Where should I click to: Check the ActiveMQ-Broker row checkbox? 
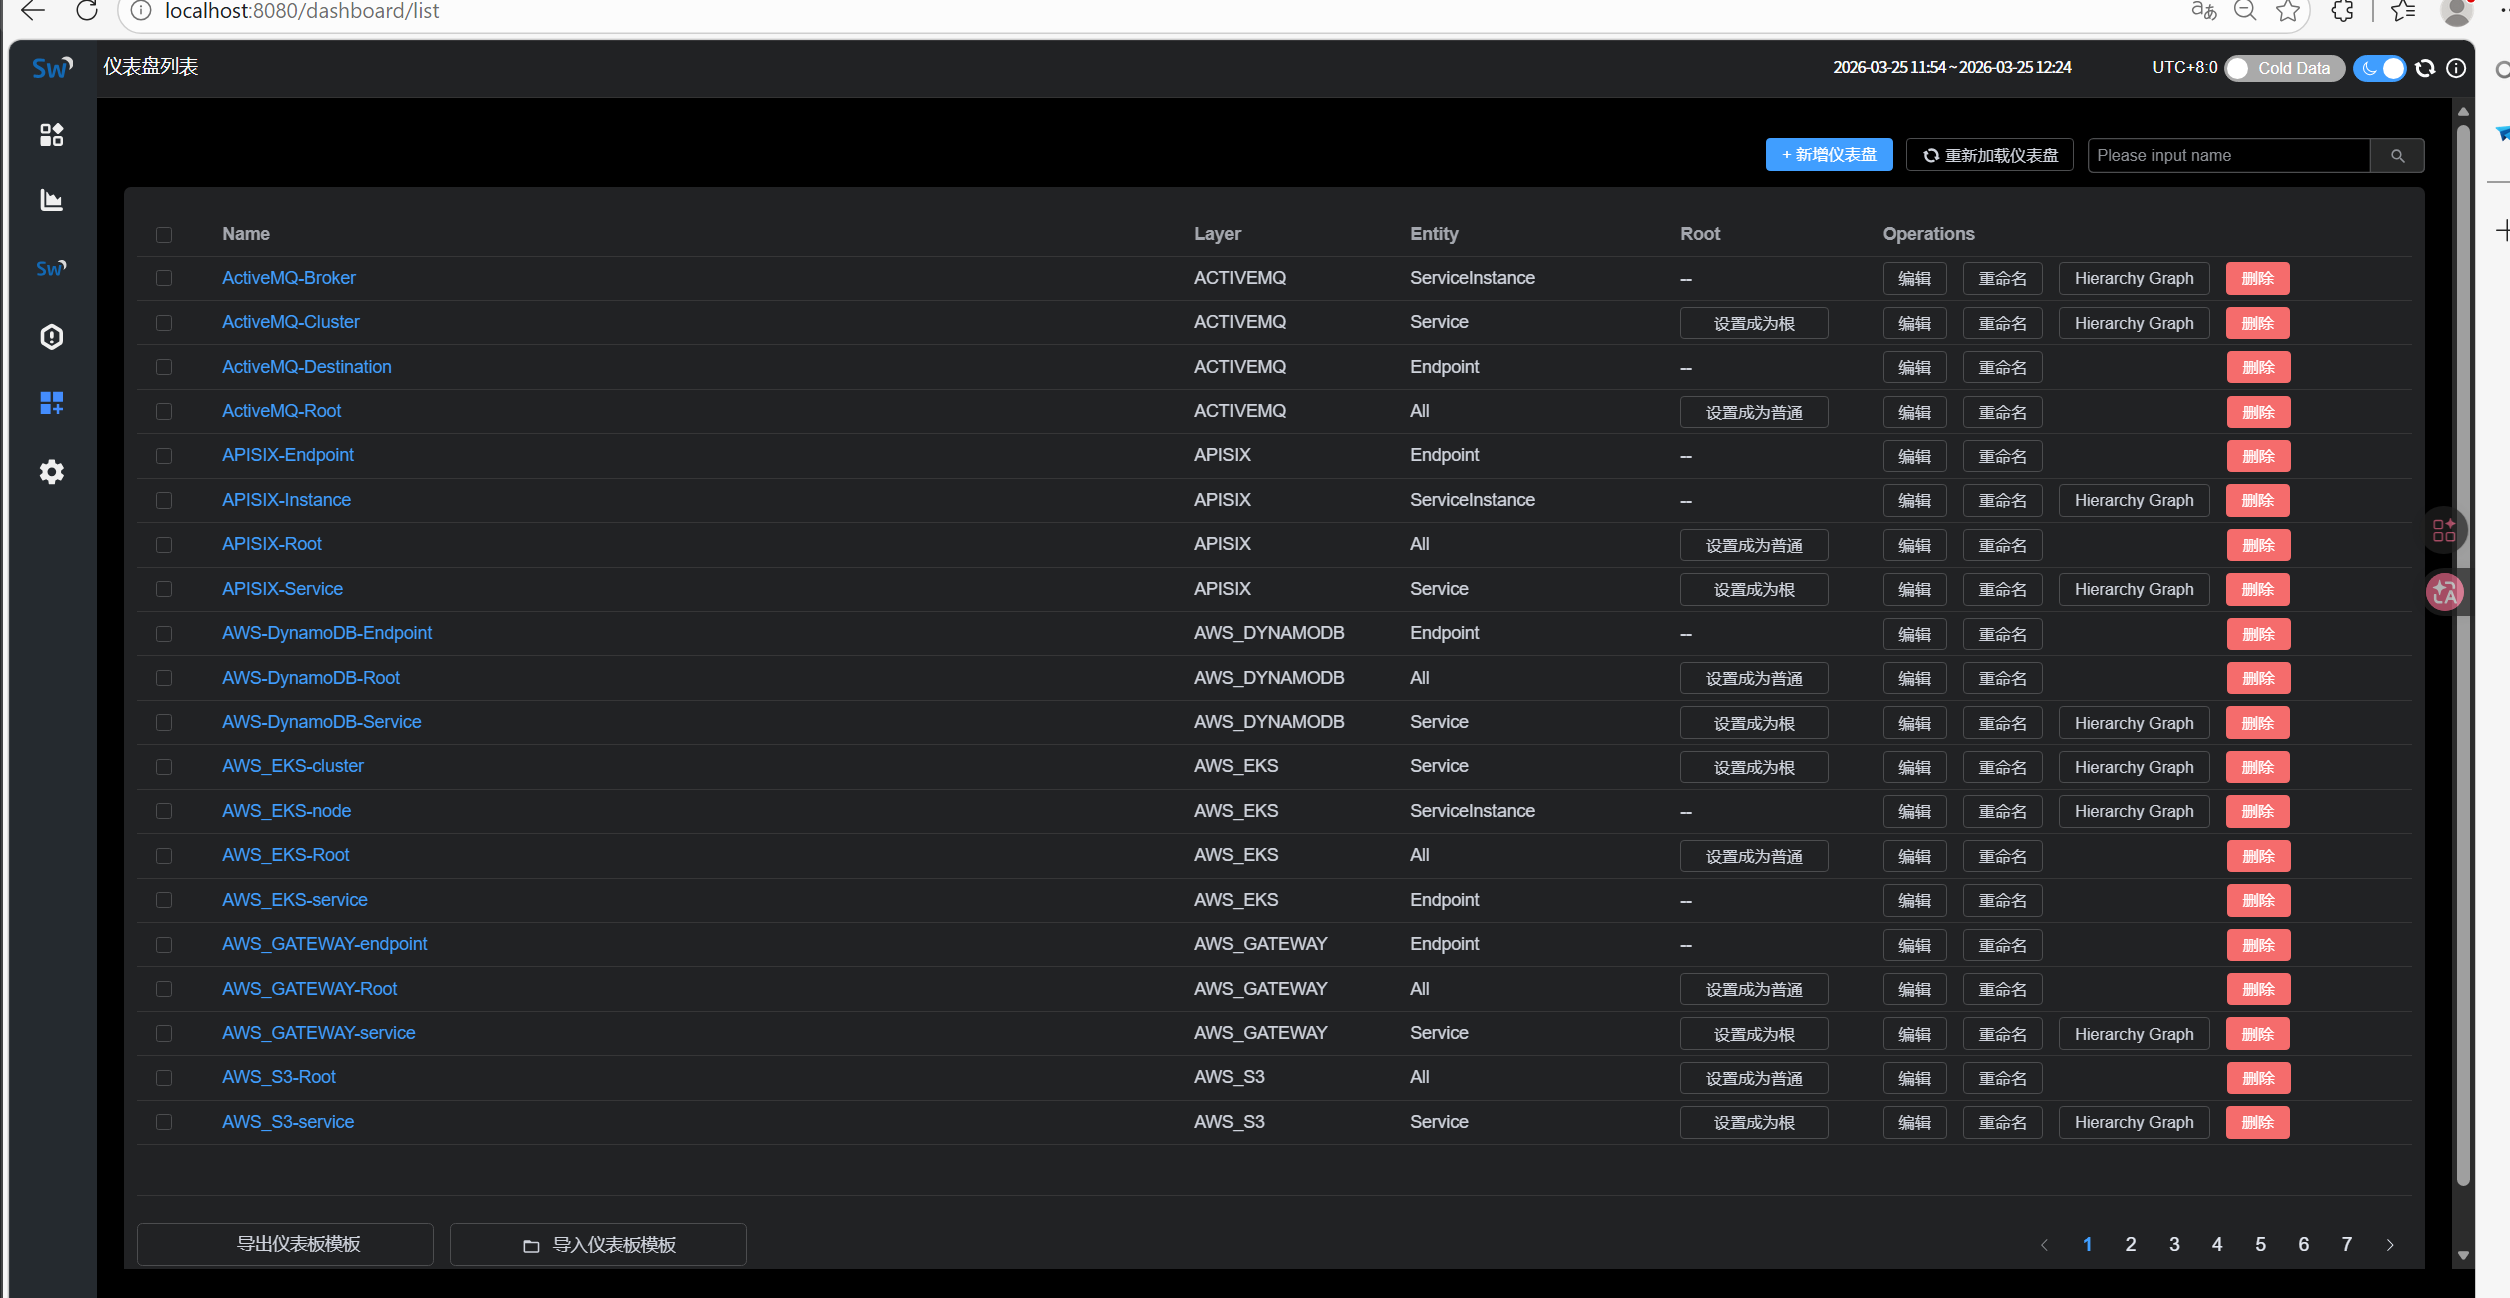tap(164, 278)
